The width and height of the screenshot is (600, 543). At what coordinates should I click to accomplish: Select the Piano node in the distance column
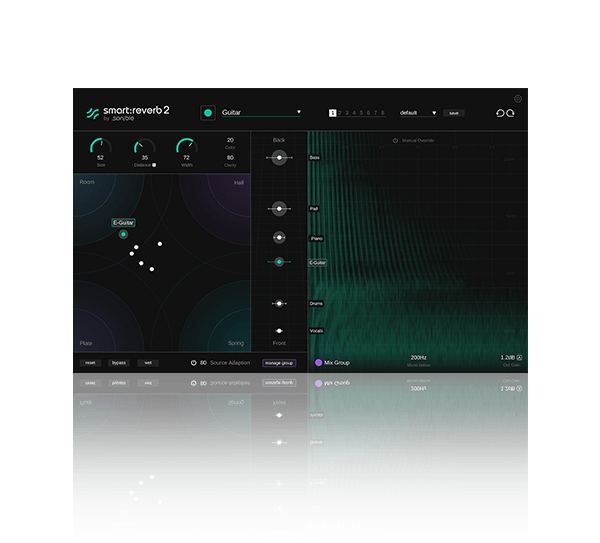pyautogui.click(x=279, y=238)
